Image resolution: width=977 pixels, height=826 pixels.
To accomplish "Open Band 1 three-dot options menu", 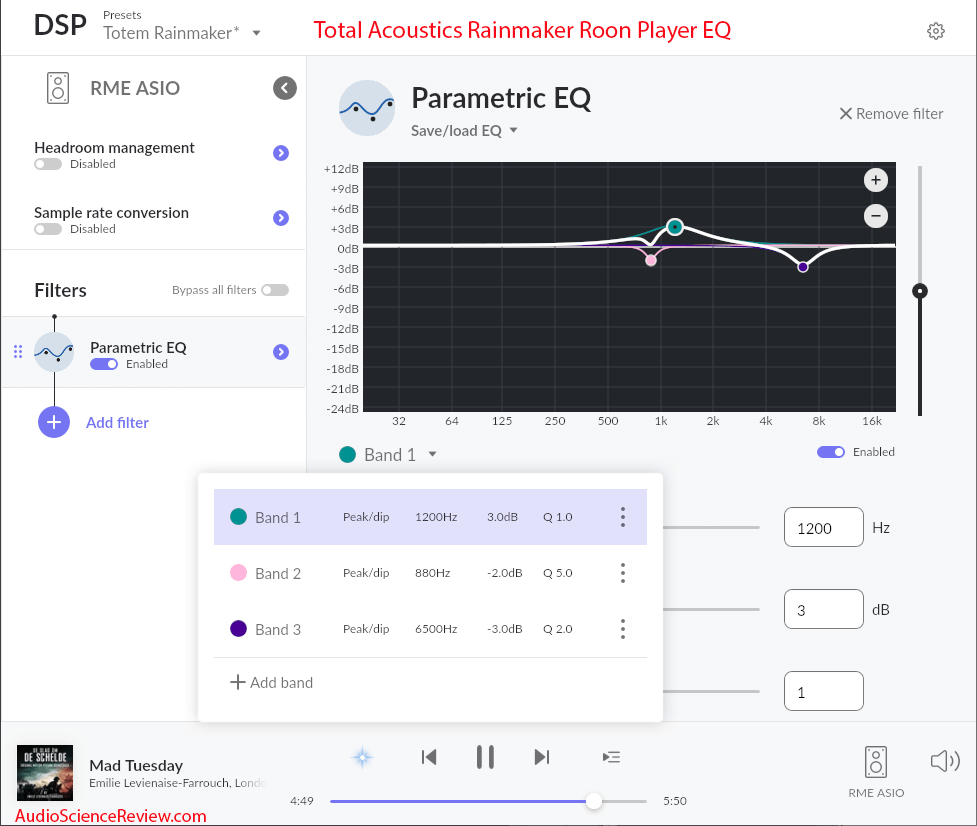I will 622,517.
